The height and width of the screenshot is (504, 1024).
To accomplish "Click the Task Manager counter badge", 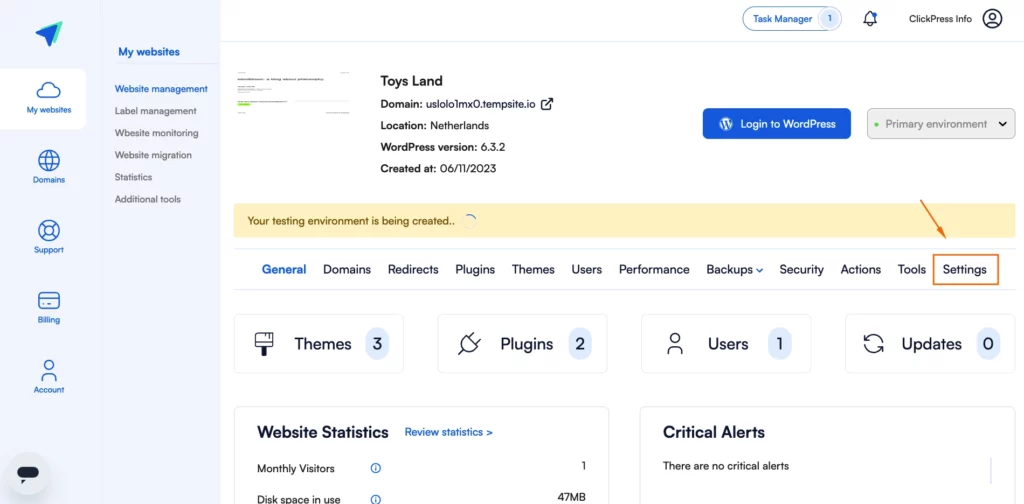I will click(x=830, y=19).
